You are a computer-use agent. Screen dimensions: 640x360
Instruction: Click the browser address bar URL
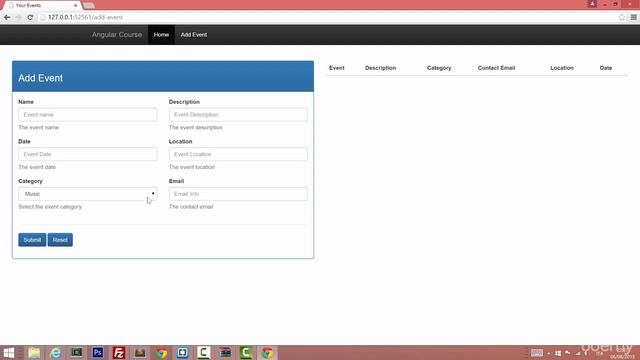[x=86, y=17]
